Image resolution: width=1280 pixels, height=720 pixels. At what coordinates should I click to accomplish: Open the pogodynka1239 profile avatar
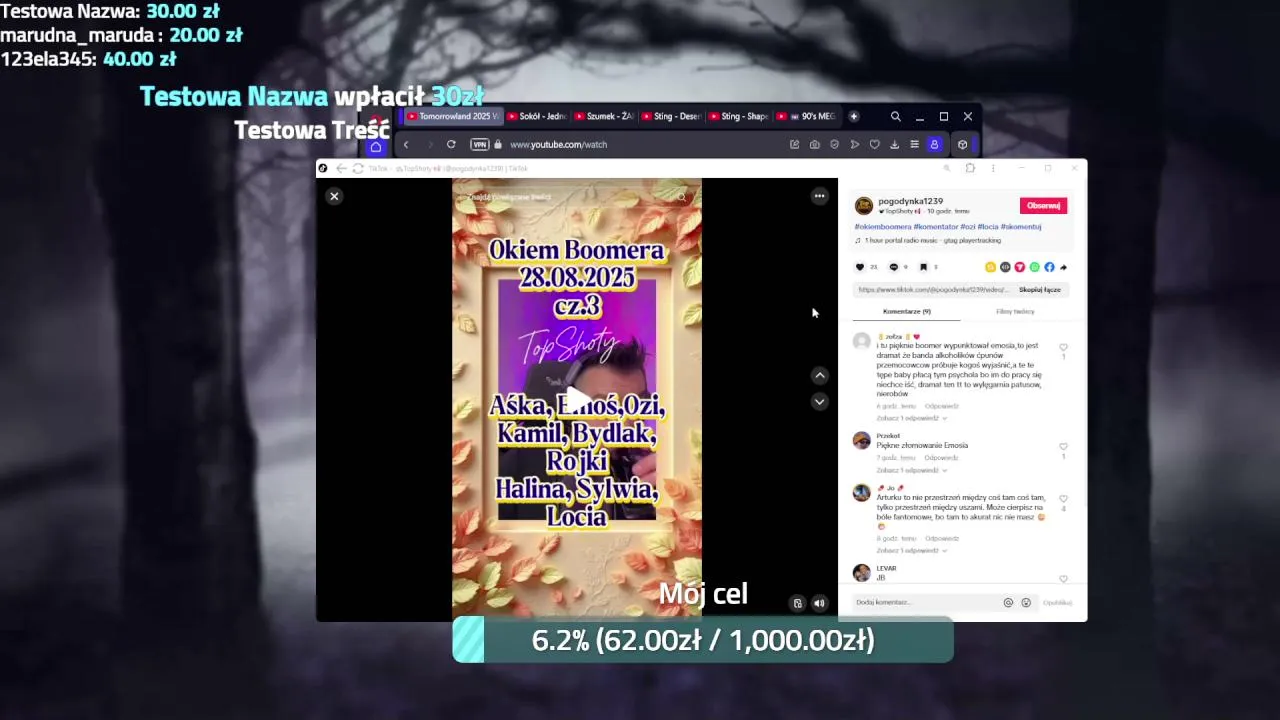pos(864,206)
